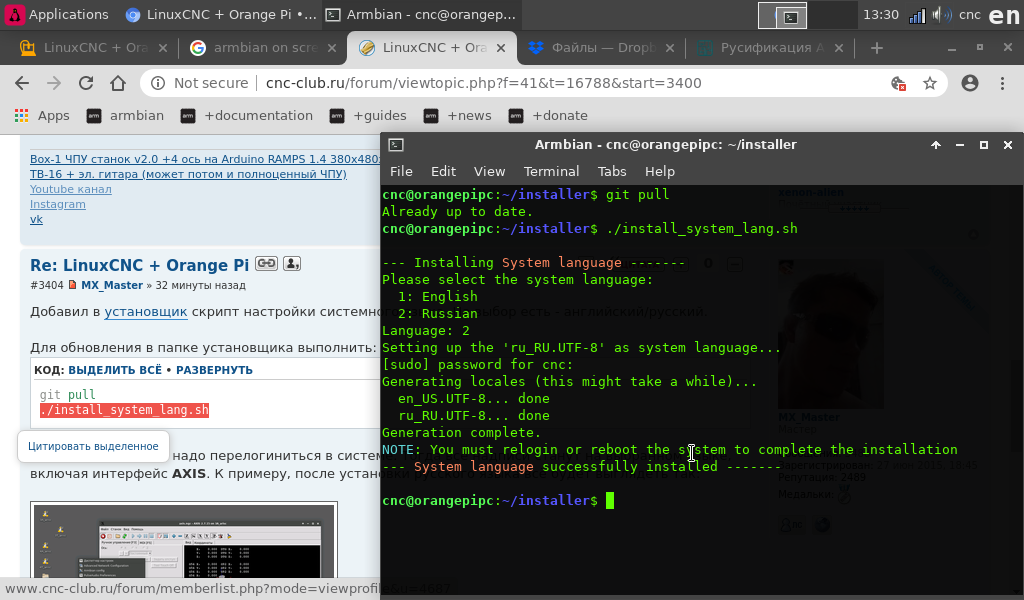
Task: Open the browser home page
Action: tap(118, 83)
